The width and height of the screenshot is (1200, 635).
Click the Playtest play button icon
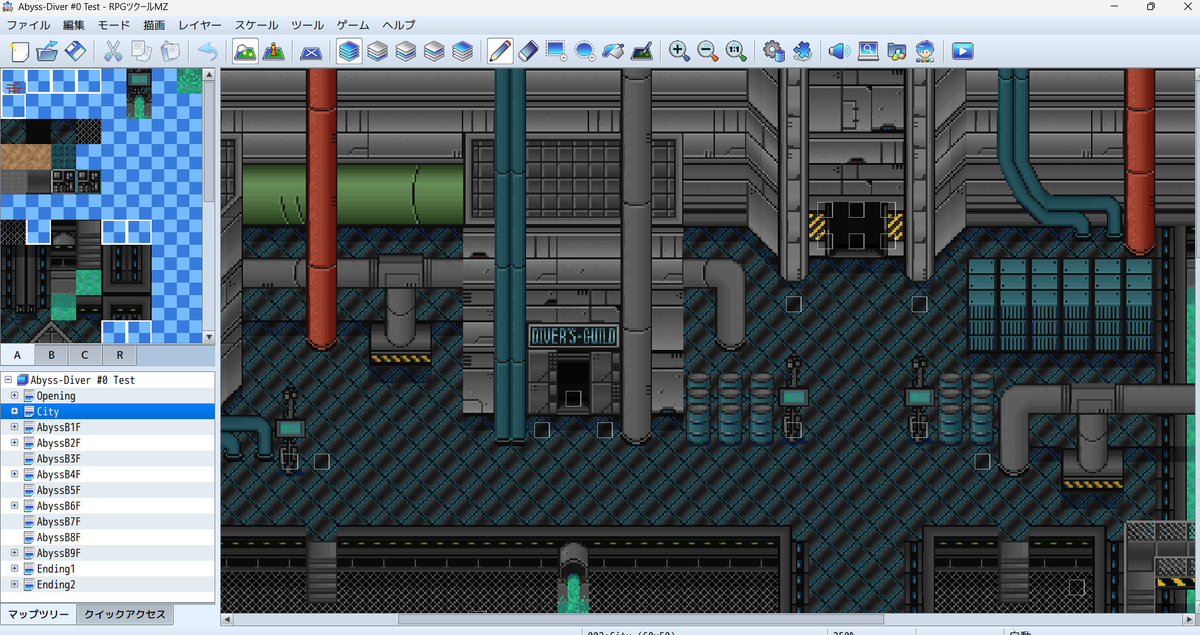click(962, 51)
